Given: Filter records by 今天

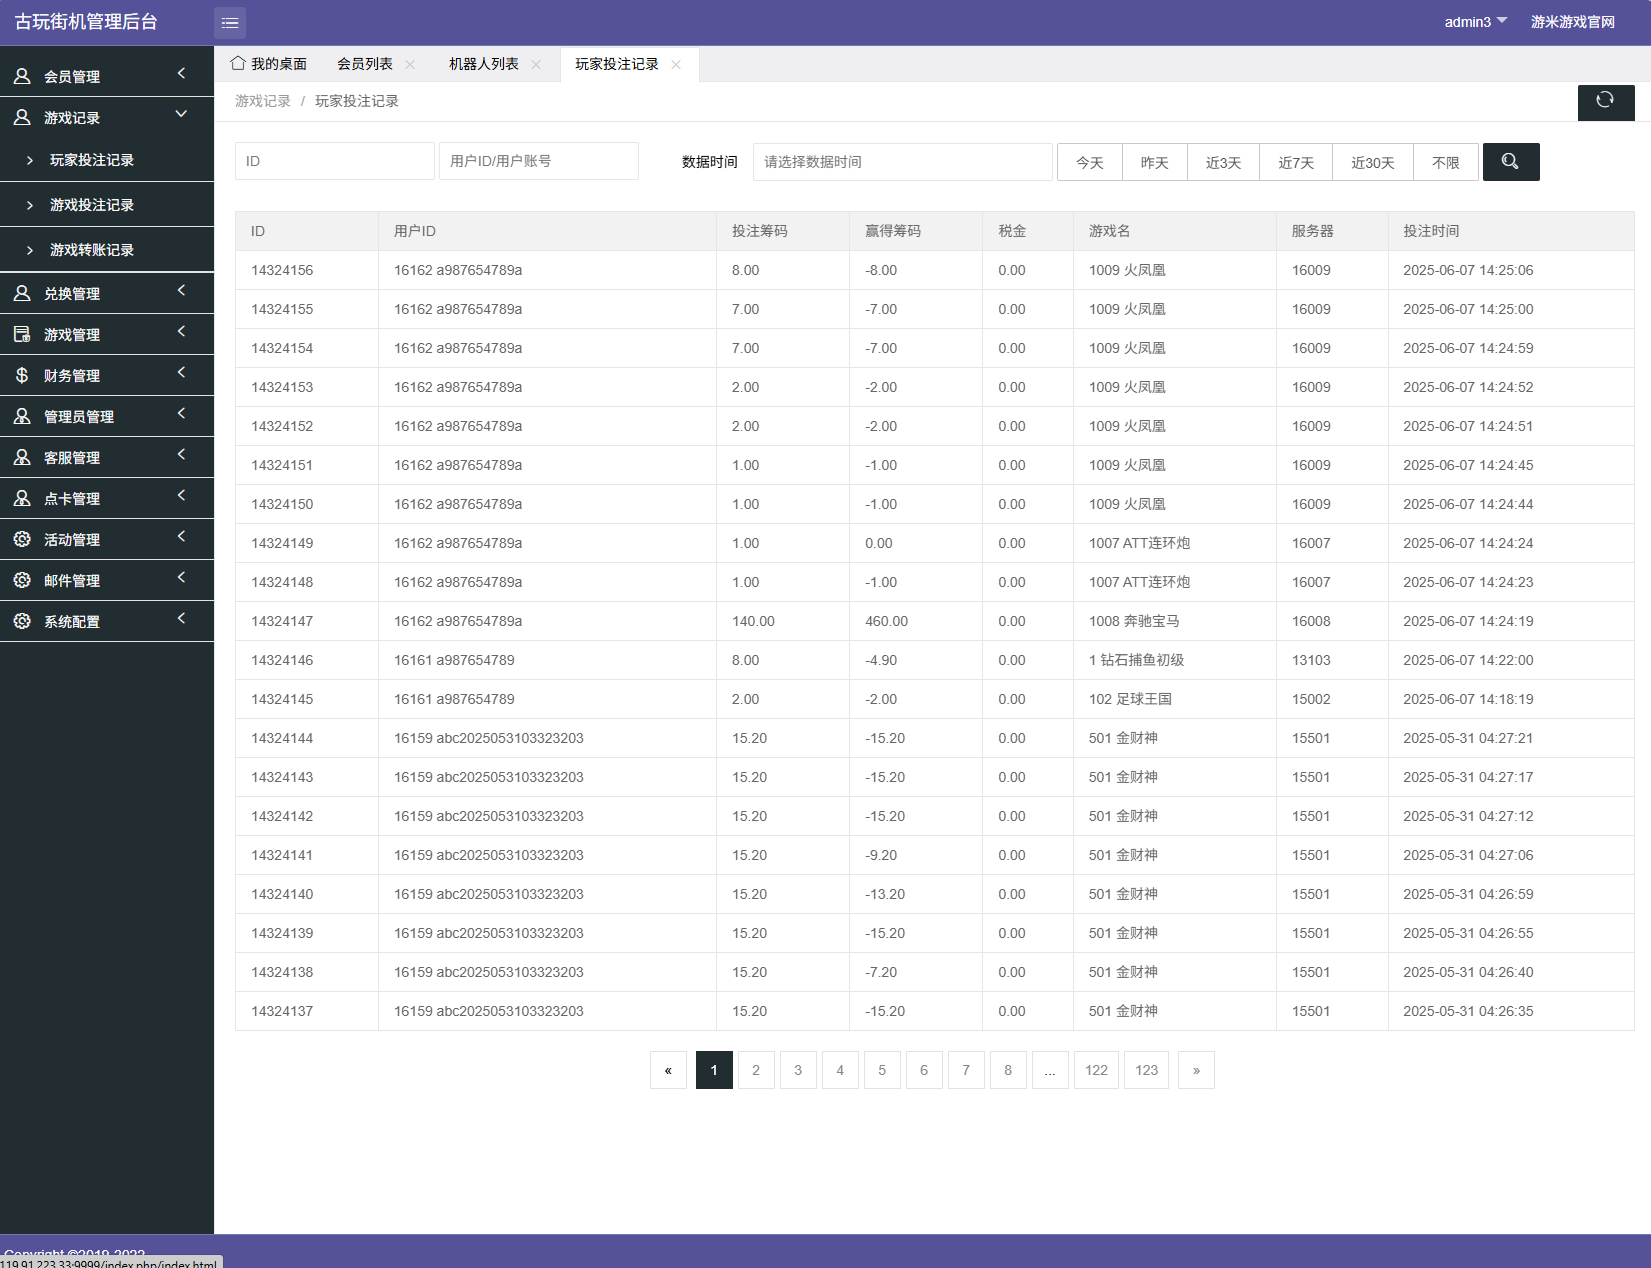Looking at the screenshot, I should click(1090, 162).
